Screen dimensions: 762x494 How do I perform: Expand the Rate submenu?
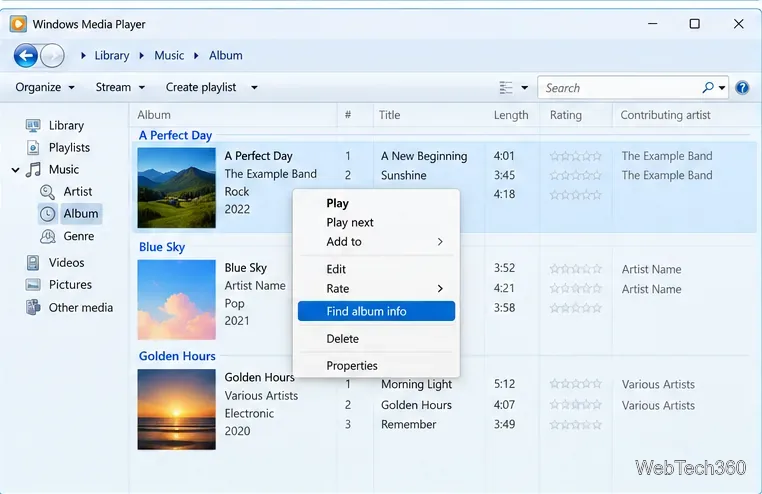[x=376, y=289]
